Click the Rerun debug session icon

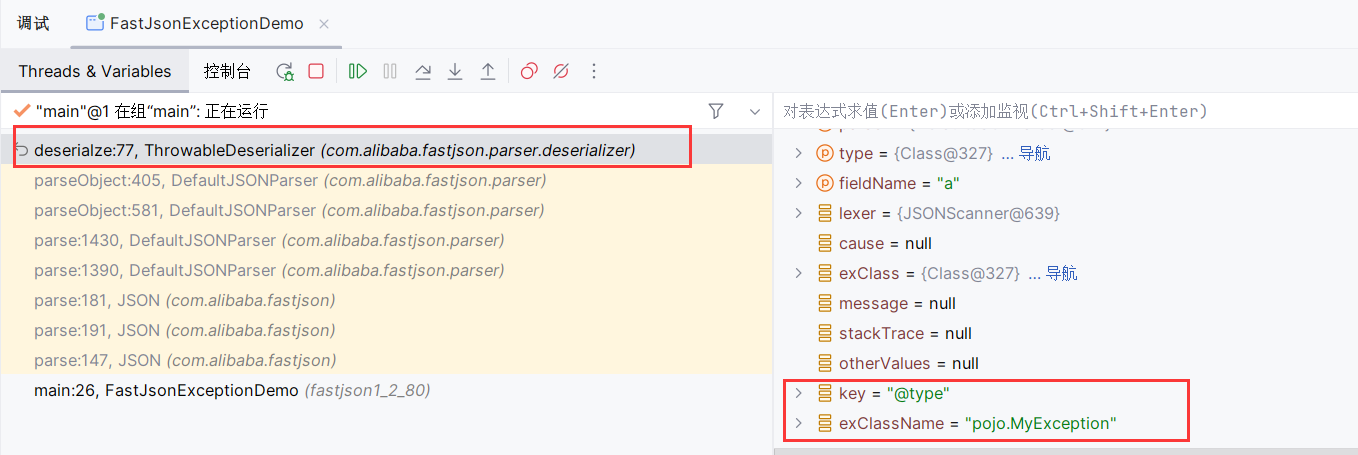[285, 71]
